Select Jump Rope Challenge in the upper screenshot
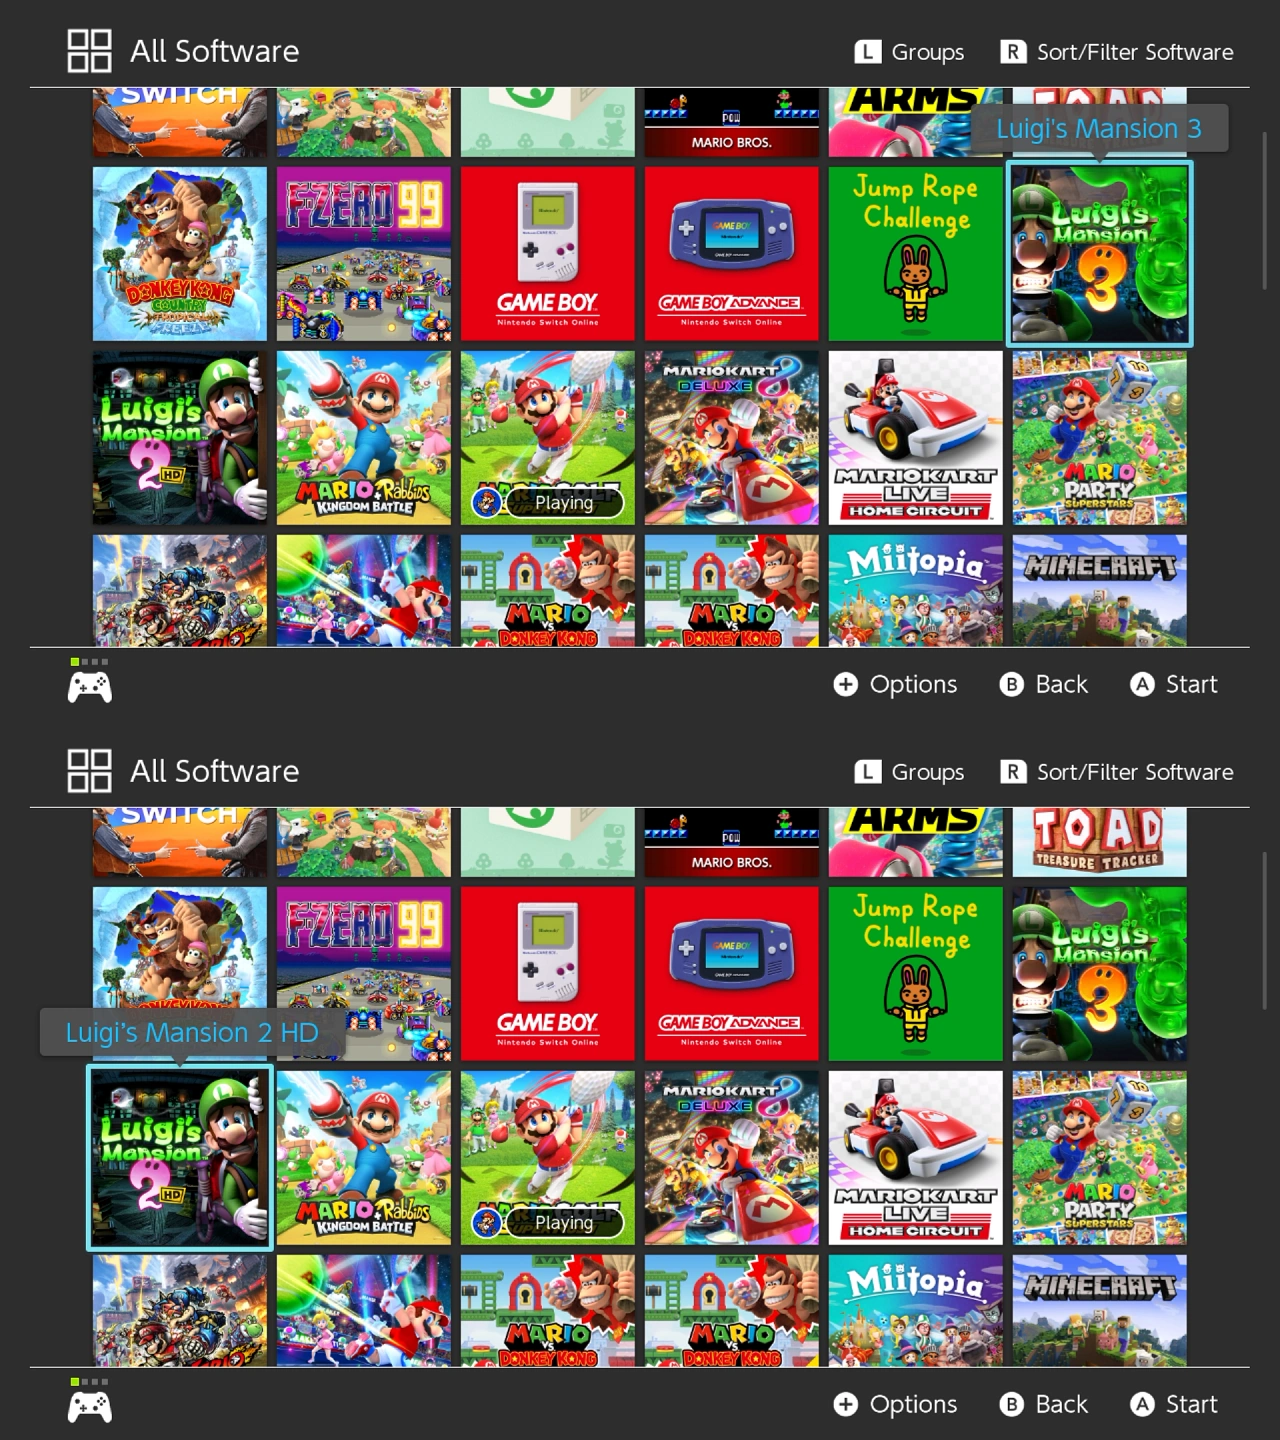Image resolution: width=1280 pixels, height=1440 pixels. click(916, 254)
